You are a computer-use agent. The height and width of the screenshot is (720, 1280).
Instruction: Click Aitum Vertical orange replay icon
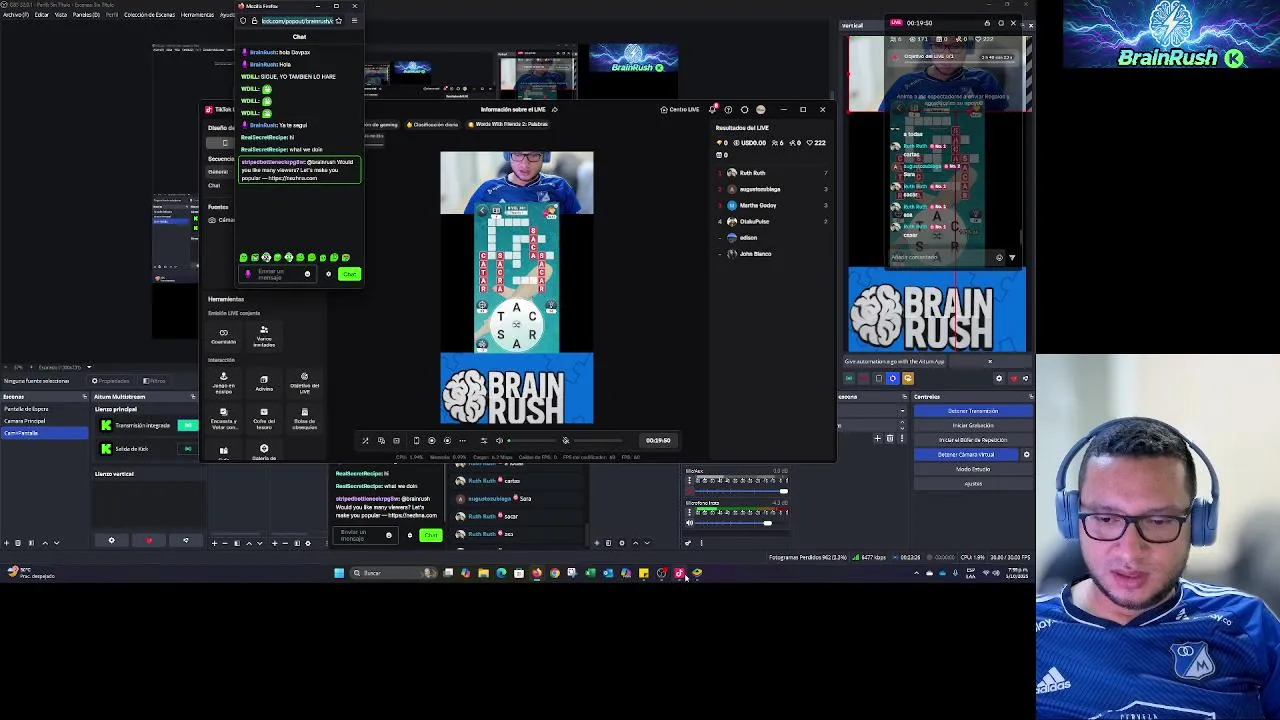(x=907, y=378)
